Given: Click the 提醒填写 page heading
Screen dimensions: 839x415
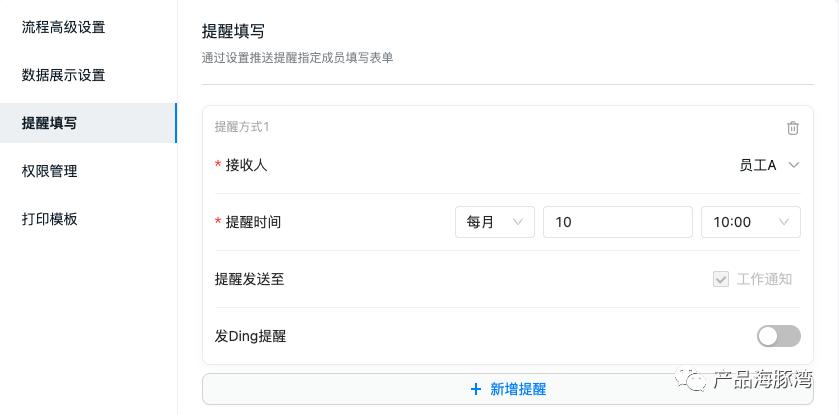Looking at the screenshot, I should tap(233, 32).
